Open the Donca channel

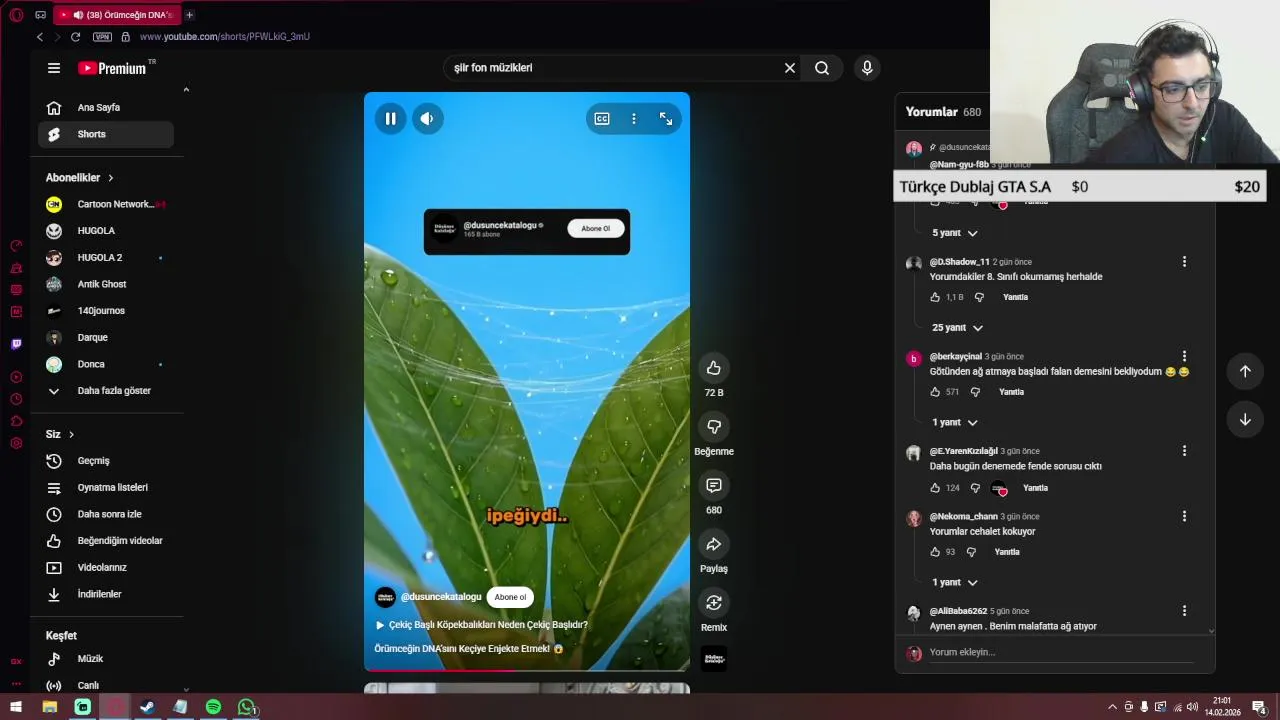(x=106, y=364)
